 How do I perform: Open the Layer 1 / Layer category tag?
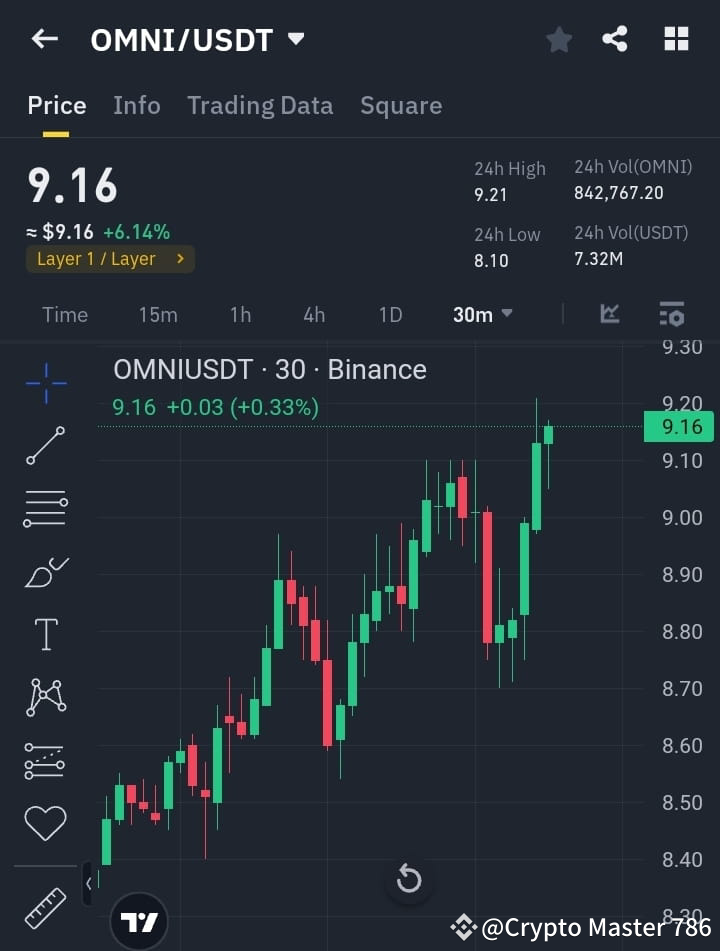110,259
